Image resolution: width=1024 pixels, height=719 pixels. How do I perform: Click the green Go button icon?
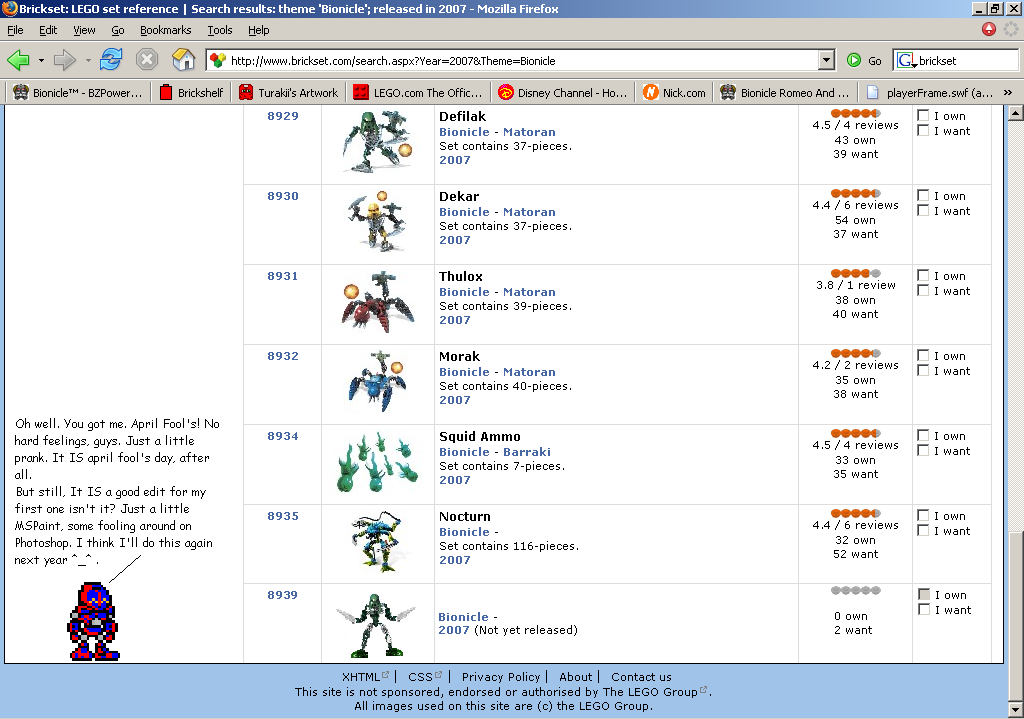tap(854, 60)
